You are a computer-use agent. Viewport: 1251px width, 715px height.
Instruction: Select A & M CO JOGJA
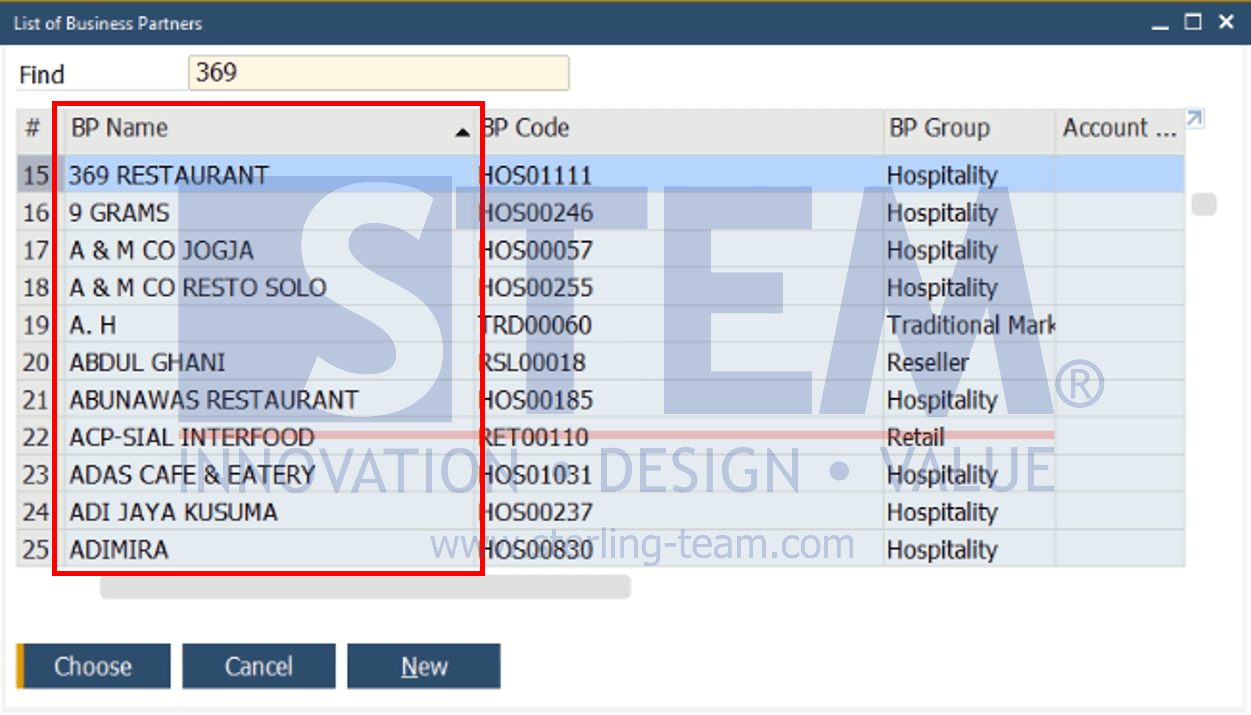pyautogui.click(x=162, y=250)
